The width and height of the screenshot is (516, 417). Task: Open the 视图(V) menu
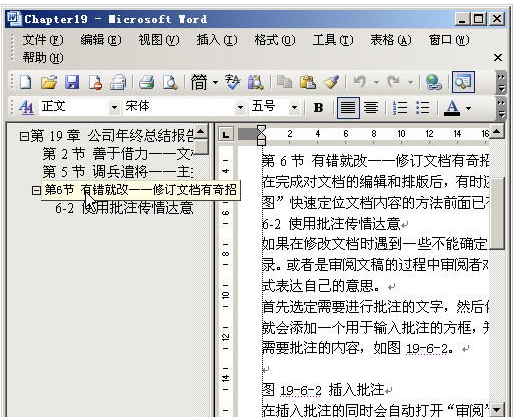159,40
